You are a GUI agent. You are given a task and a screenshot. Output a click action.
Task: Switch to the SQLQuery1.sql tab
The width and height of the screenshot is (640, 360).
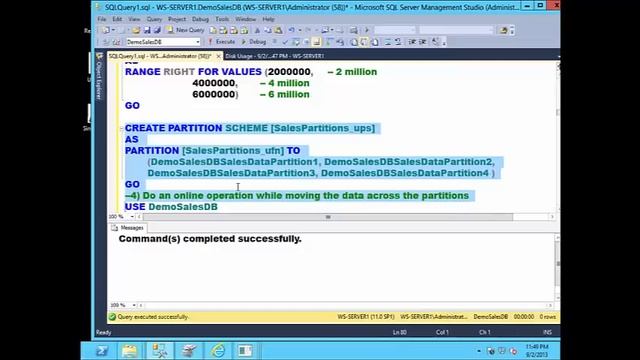coord(160,56)
